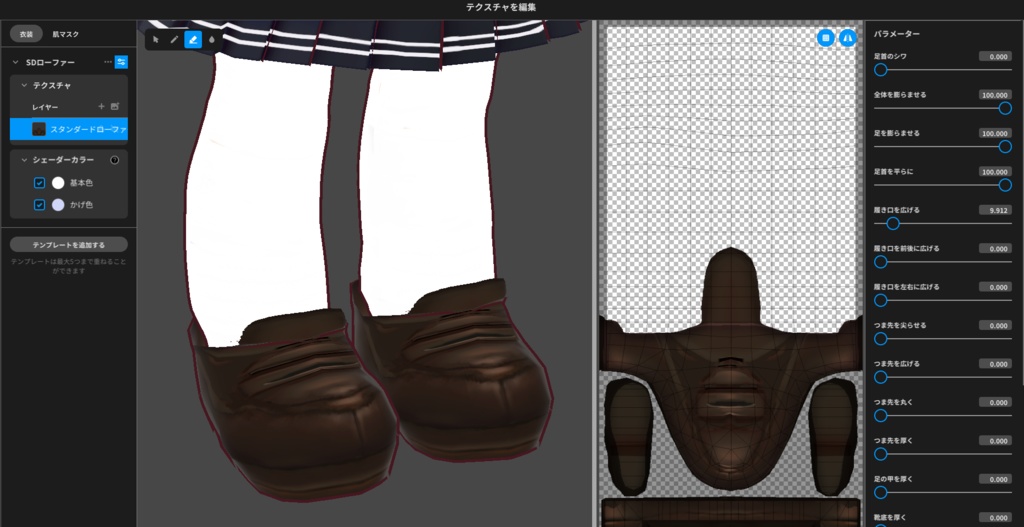
Task: Select the pen brush tool
Action: pyautogui.click(x=174, y=40)
